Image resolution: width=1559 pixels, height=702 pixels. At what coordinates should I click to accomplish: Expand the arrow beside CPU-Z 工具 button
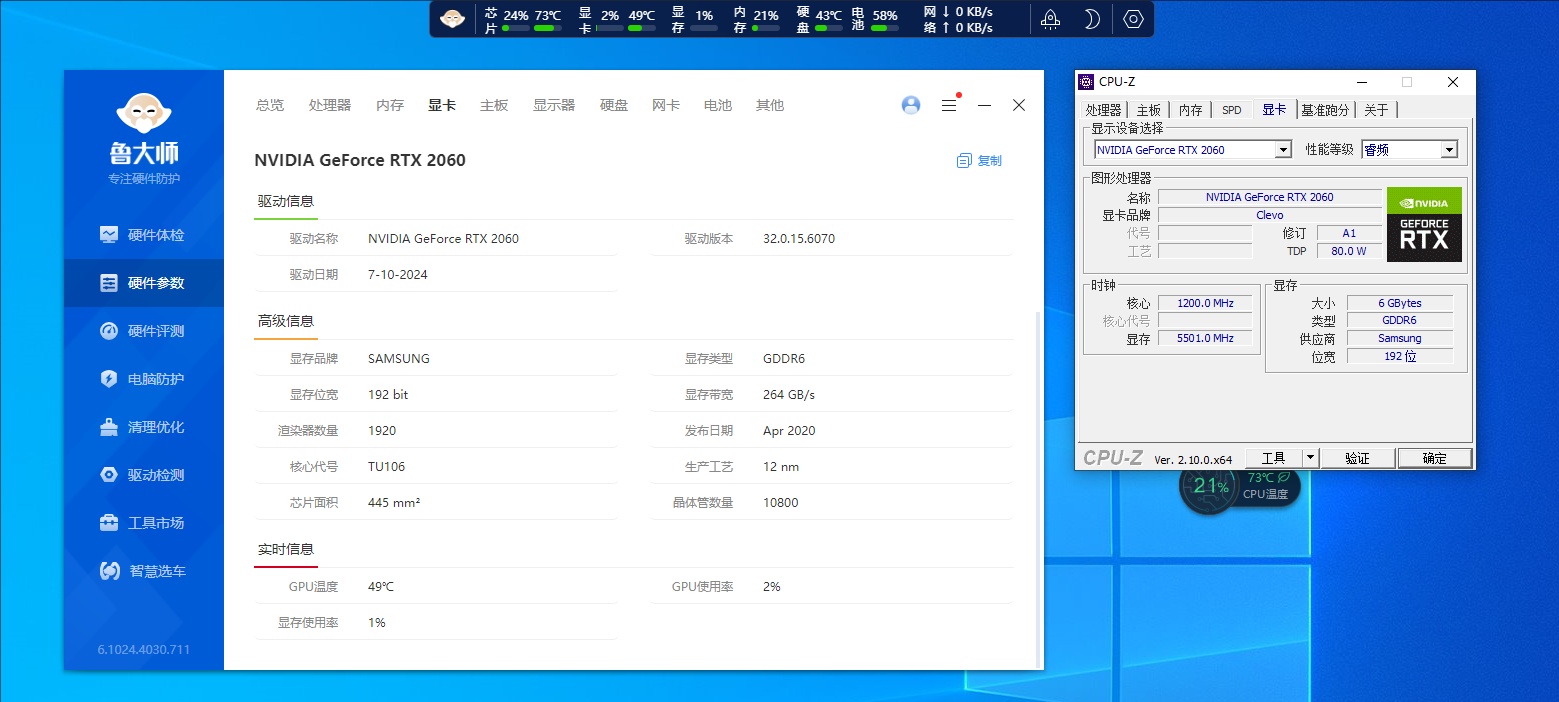coord(1310,458)
